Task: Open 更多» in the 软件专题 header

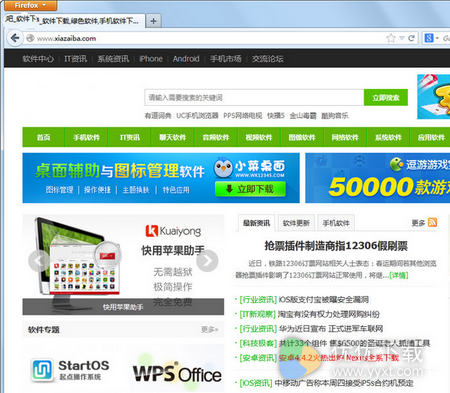Action: click(x=209, y=329)
